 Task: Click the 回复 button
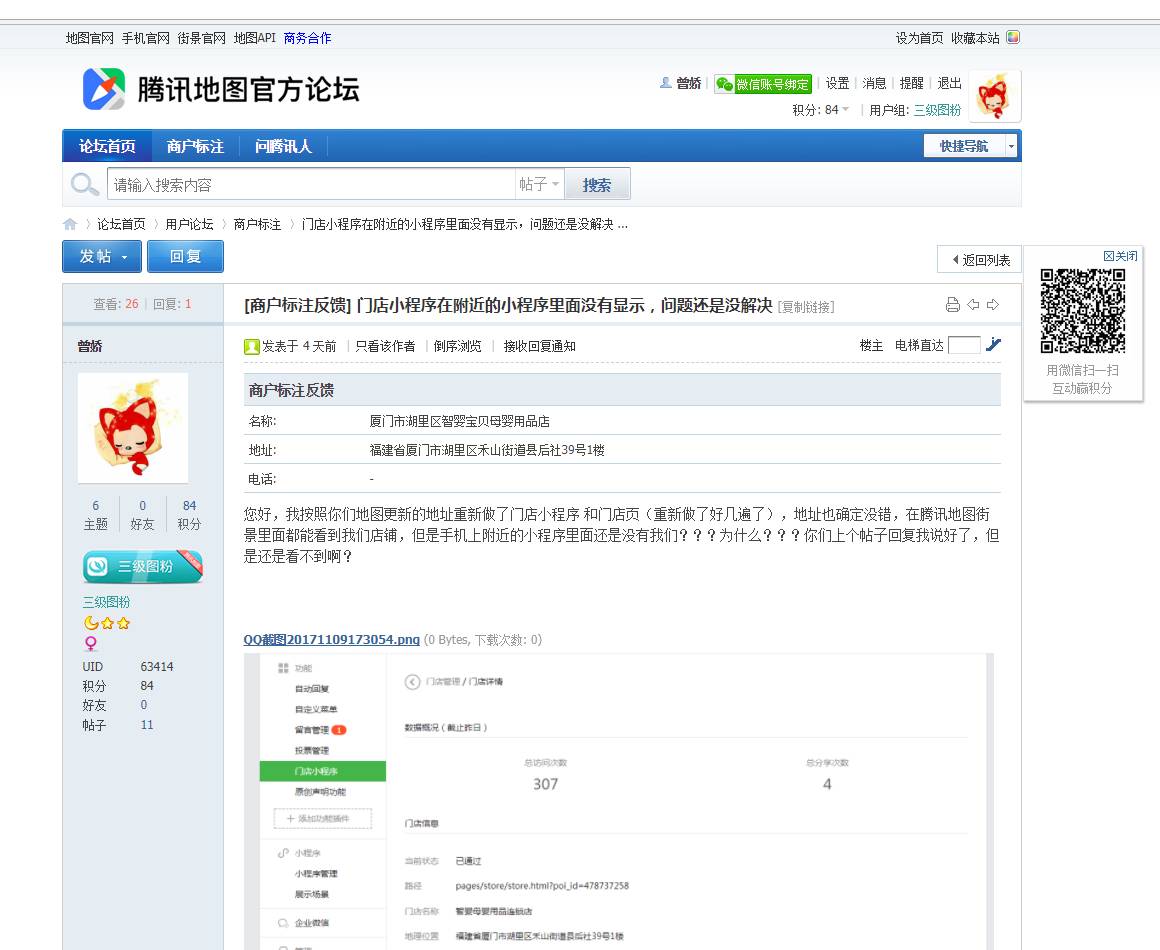(185, 256)
